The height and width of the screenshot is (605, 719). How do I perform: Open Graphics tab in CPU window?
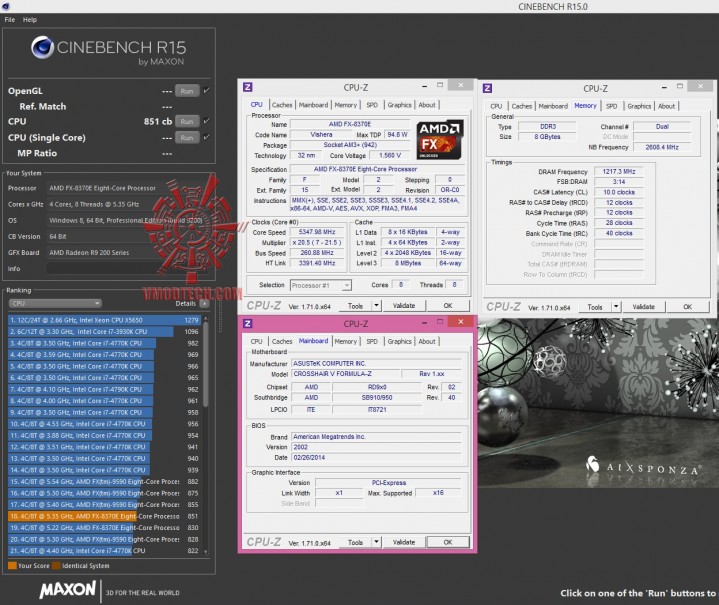click(x=399, y=105)
